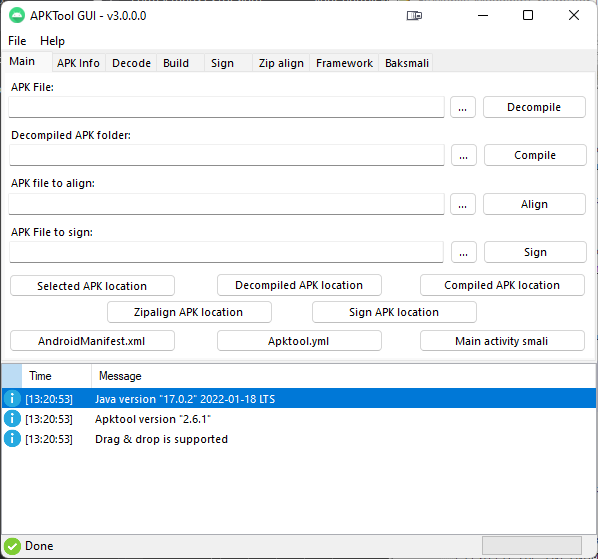Browse for decompiled APK folder with ...
Screen dimensions: 598x559
[x=464, y=155]
